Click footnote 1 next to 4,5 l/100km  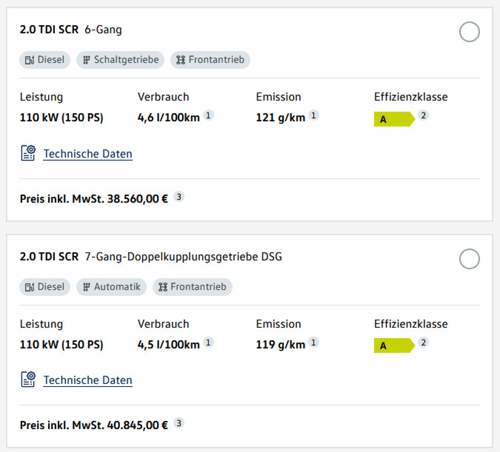[208, 342]
